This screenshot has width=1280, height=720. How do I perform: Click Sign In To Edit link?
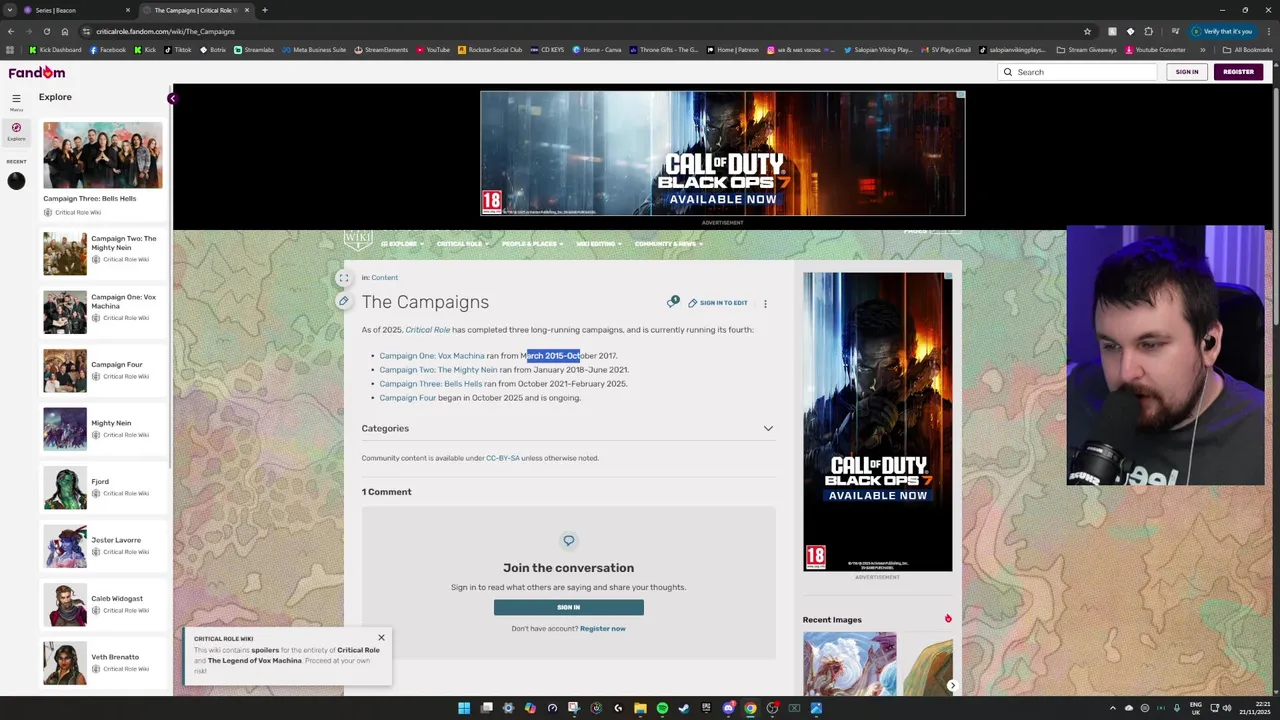click(x=718, y=303)
